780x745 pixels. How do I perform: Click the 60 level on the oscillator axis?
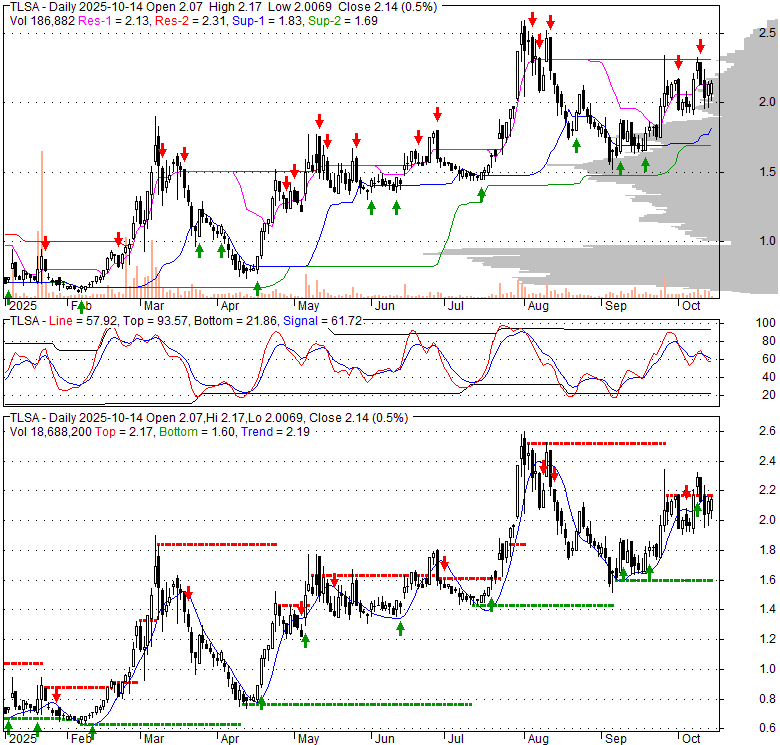(769, 359)
